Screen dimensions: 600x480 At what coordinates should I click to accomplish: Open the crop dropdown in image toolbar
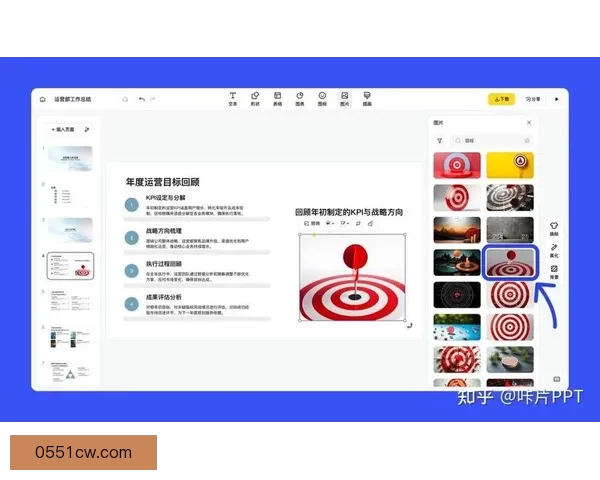click(344, 223)
